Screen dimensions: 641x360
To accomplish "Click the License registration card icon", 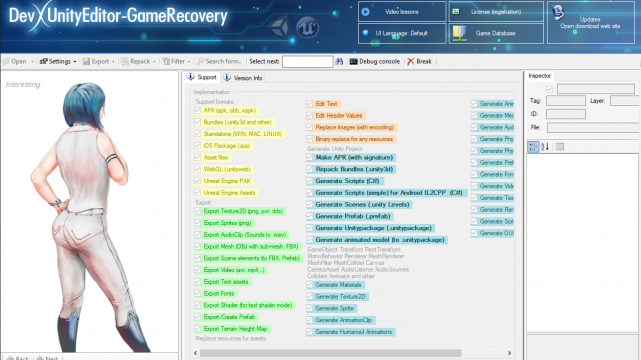I will coord(456,11).
